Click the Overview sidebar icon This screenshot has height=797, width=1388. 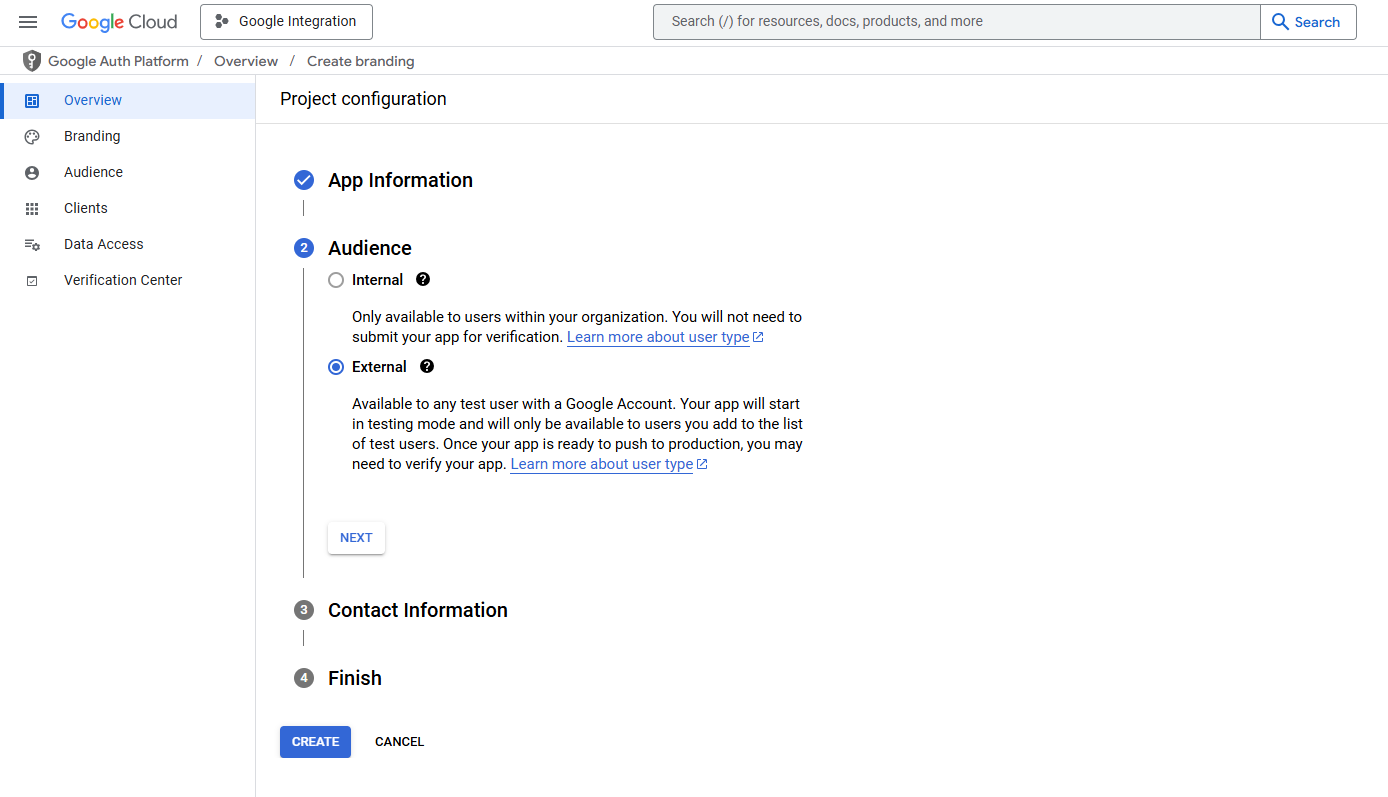[32, 101]
